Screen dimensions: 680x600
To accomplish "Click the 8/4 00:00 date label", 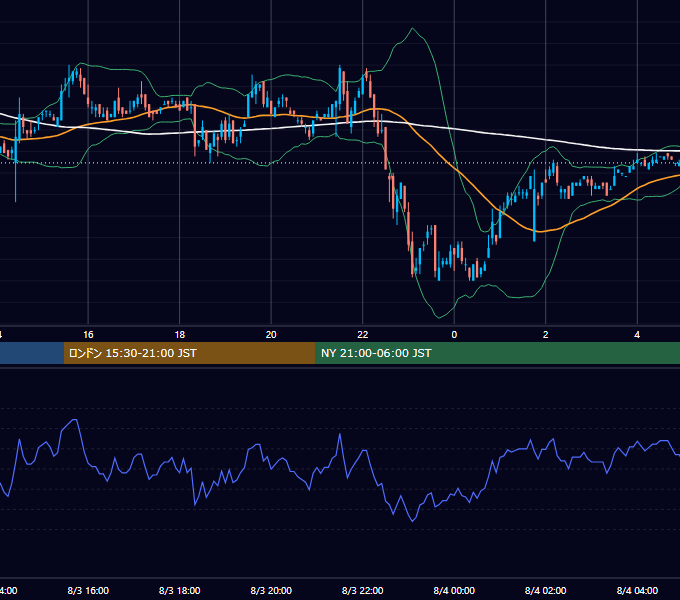I will (454, 590).
